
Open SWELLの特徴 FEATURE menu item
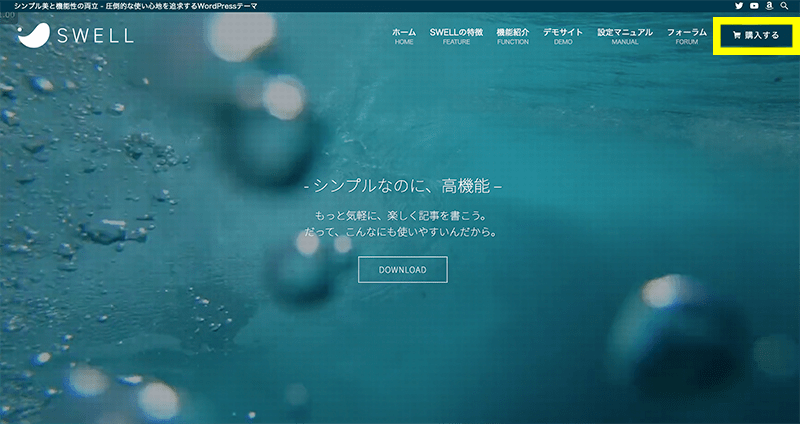tap(456, 36)
